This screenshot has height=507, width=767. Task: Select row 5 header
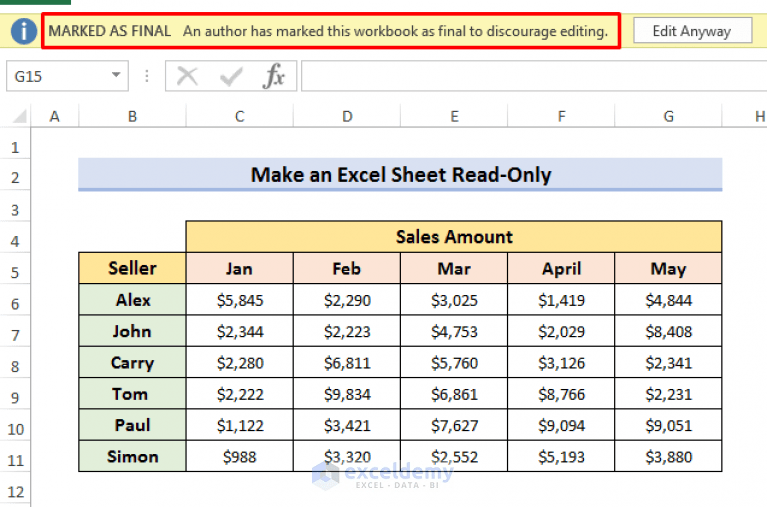point(15,272)
